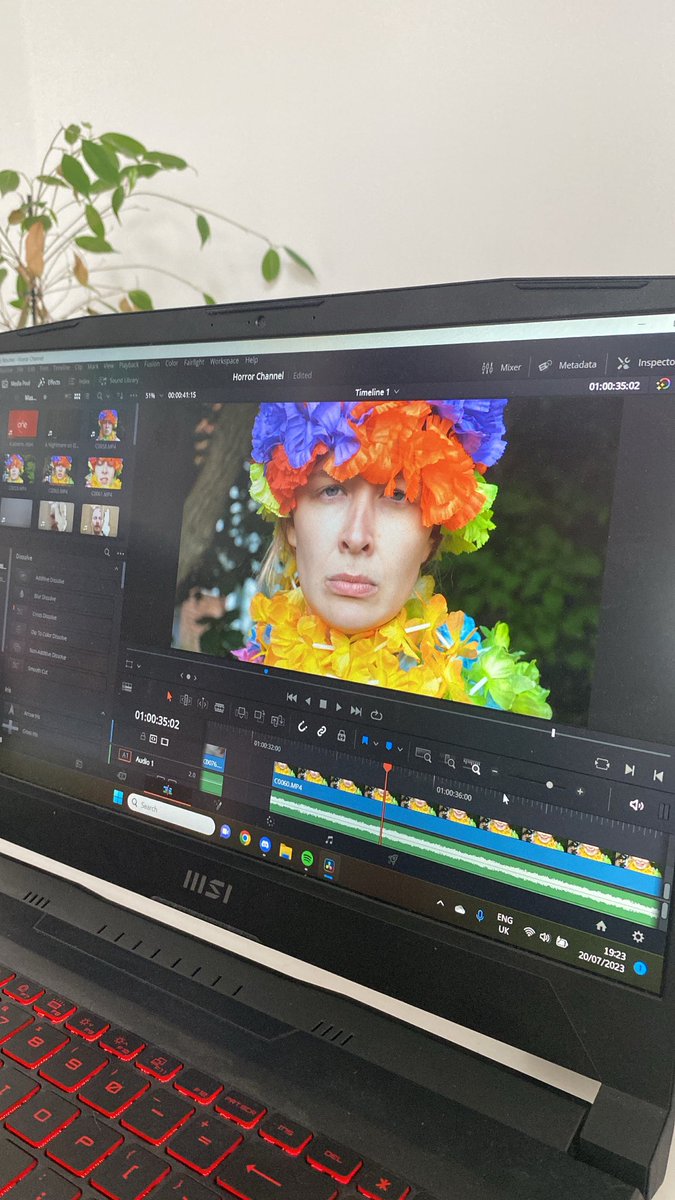Open the Help menu
Image resolution: width=675 pixels, height=1200 pixels.
click(x=252, y=360)
